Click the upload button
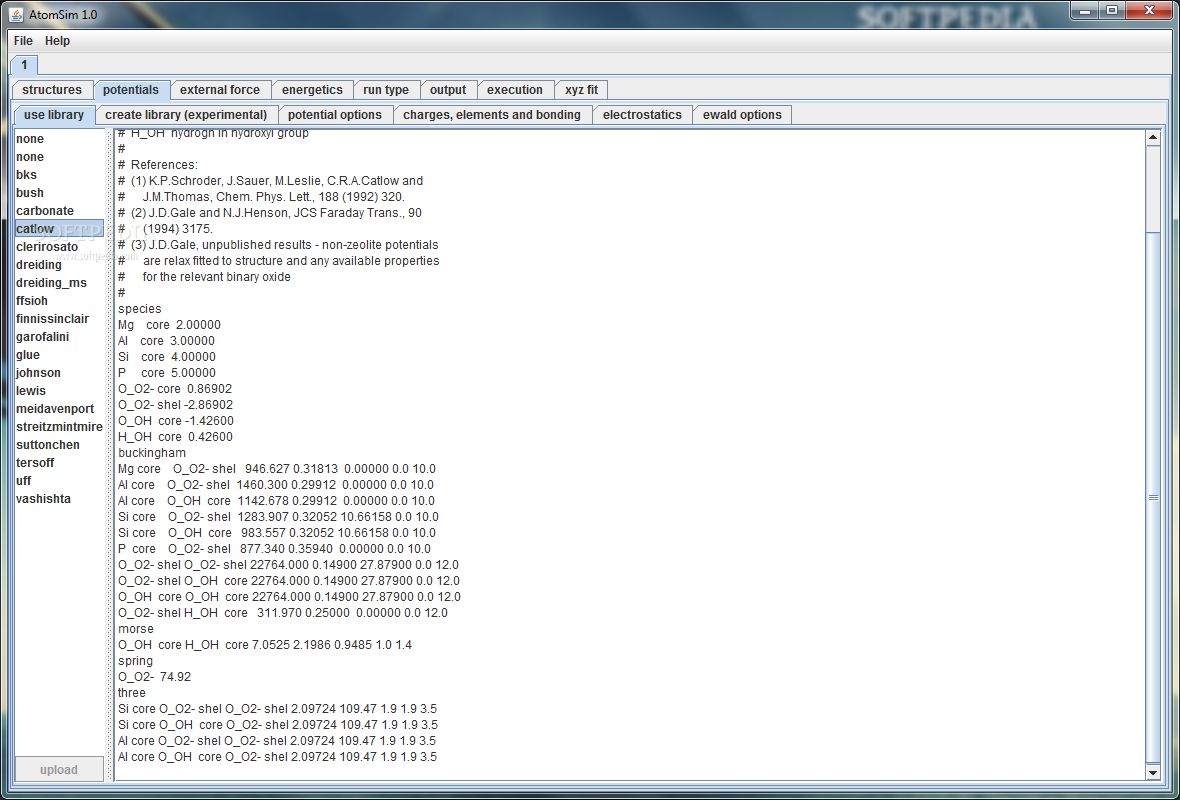This screenshot has width=1180, height=800. [x=59, y=769]
